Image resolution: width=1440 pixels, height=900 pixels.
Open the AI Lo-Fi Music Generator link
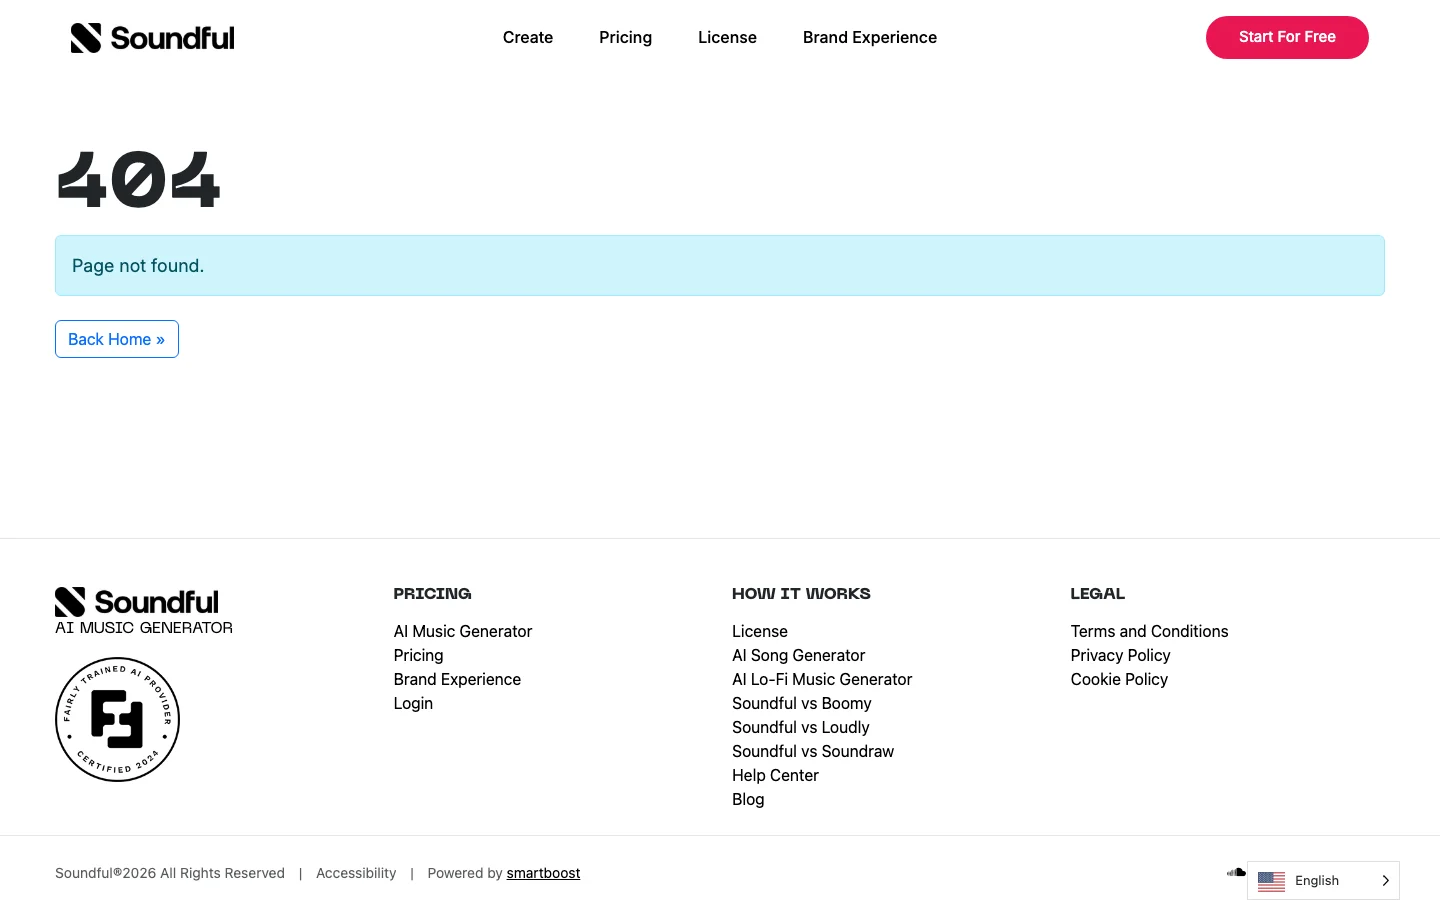point(822,679)
